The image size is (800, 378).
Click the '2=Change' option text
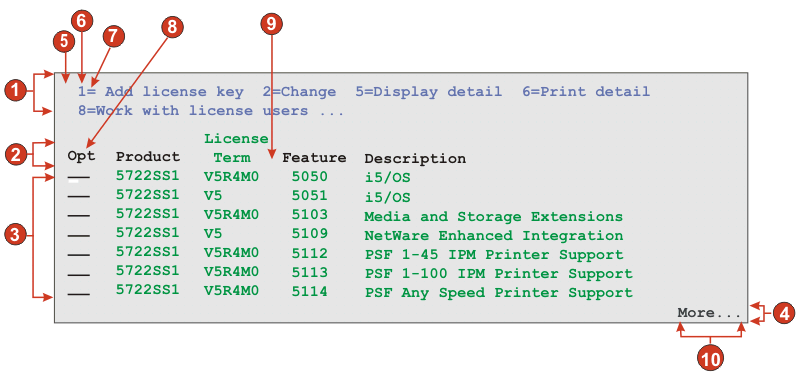[x=299, y=92]
